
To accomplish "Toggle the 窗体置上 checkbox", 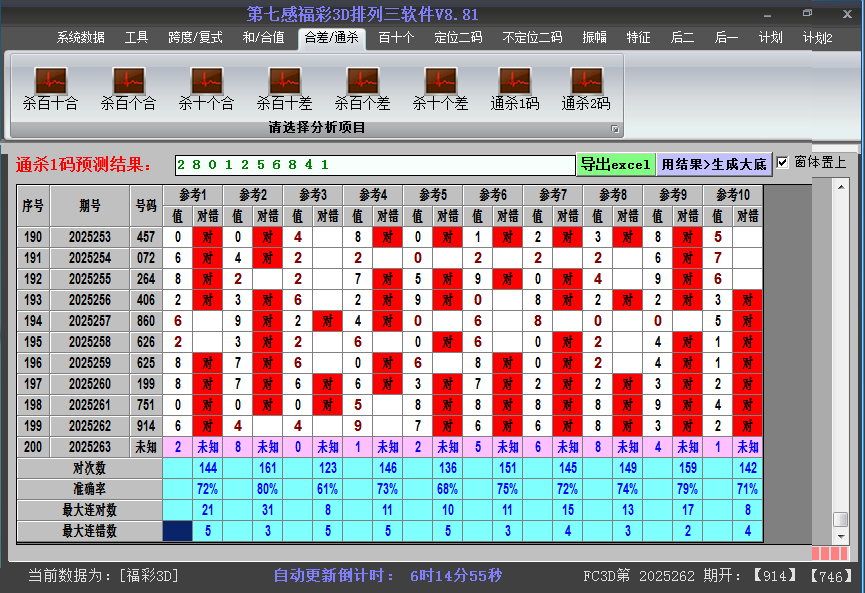I will (x=783, y=163).
